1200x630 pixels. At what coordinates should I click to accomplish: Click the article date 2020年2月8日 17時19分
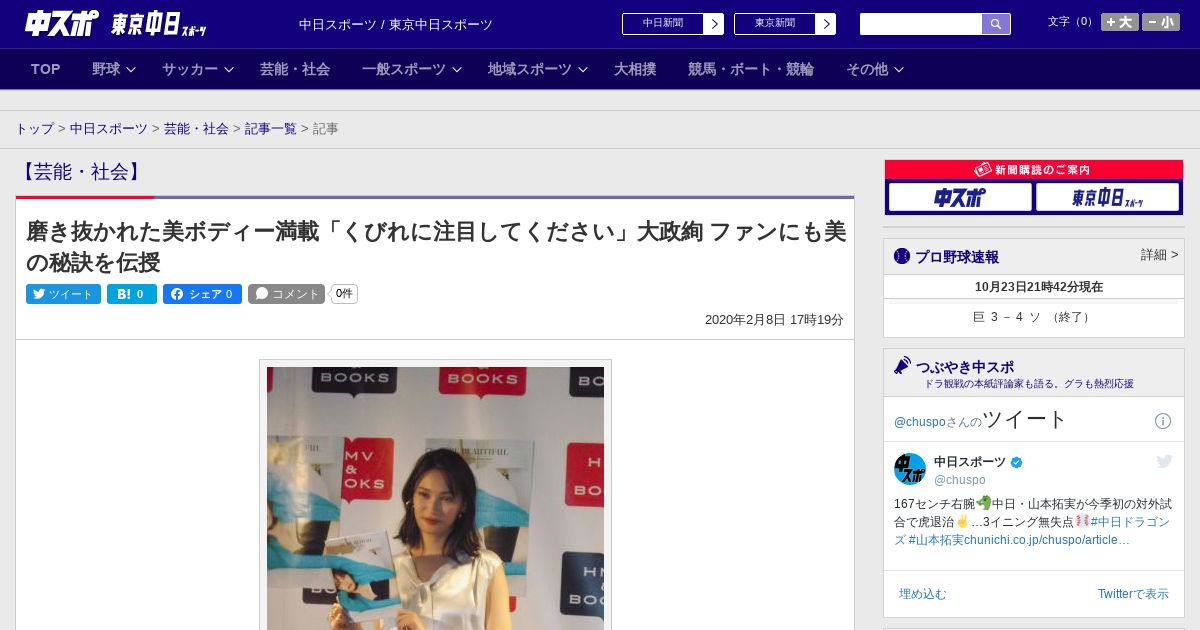click(x=774, y=320)
